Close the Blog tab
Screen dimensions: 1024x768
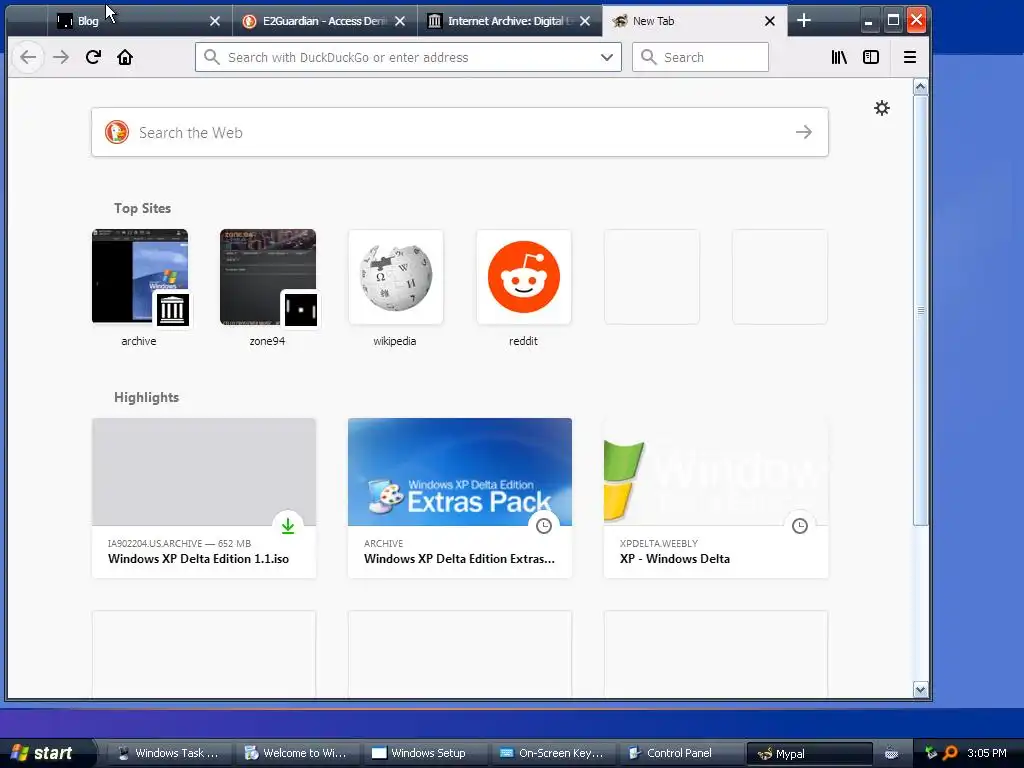tap(215, 21)
